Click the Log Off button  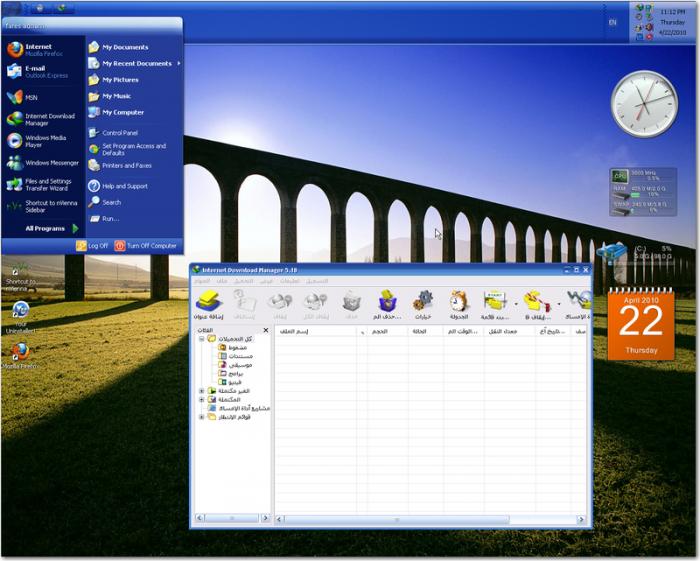click(x=92, y=245)
